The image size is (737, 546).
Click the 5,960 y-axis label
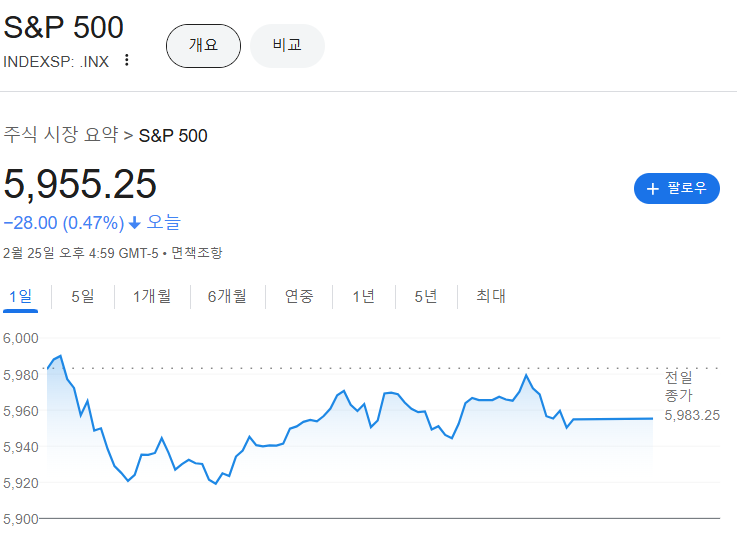point(21,411)
